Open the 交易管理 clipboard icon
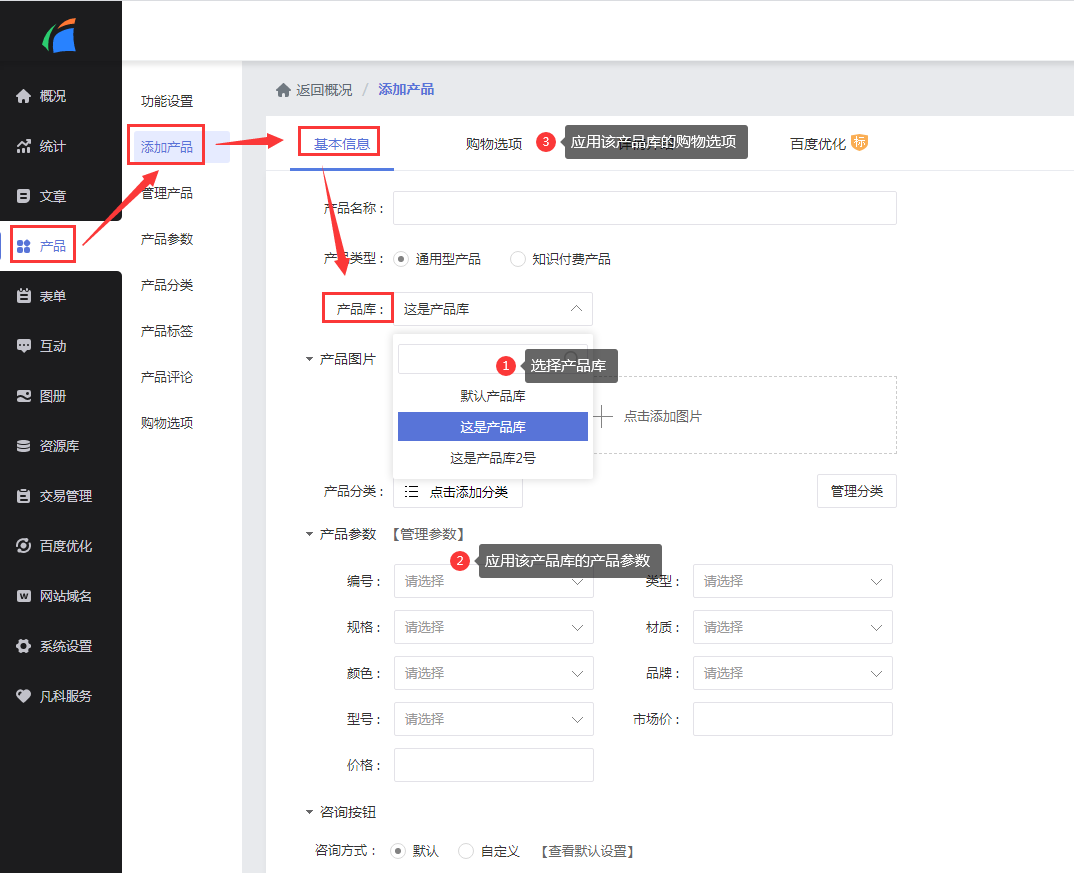 23,496
